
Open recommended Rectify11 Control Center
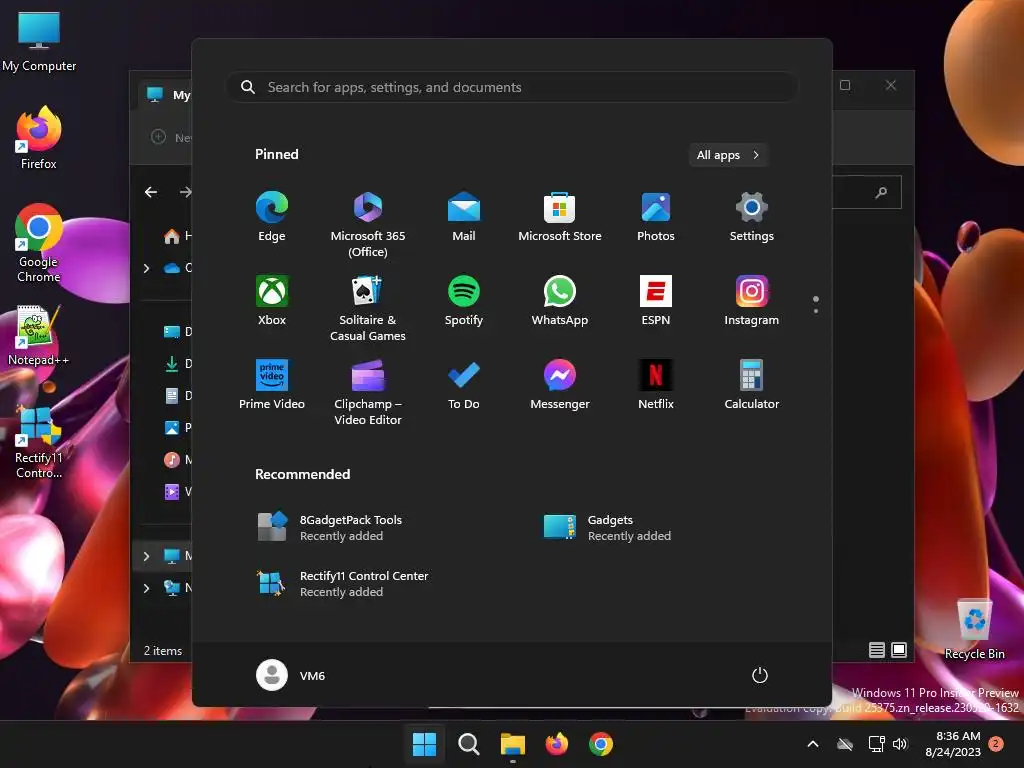(343, 584)
